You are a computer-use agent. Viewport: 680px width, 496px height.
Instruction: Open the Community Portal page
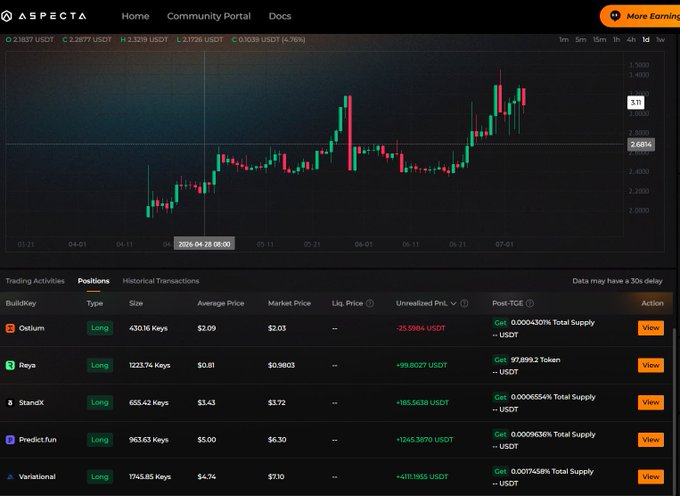pyautogui.click(x=209, y=16)
